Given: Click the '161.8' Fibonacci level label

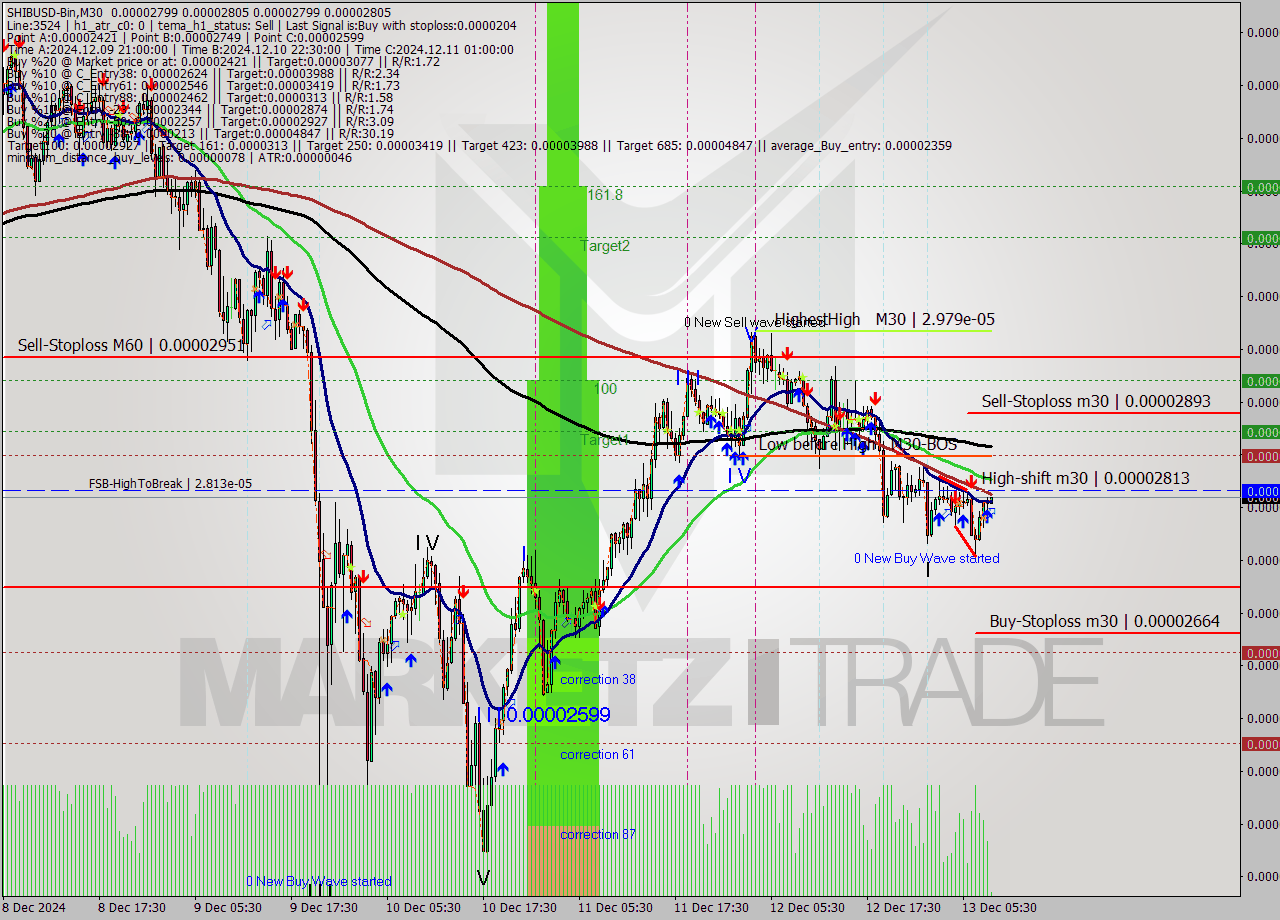Looking at the screenshot, I should [605, 195].
